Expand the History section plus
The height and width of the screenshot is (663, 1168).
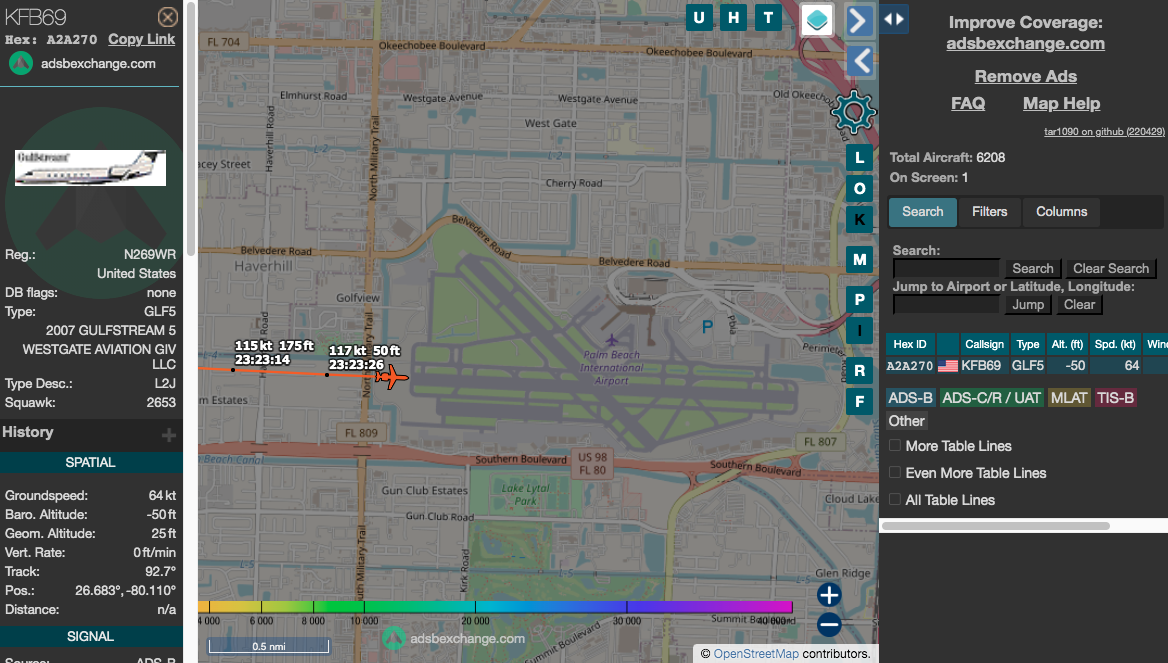[x=169, y=434]
